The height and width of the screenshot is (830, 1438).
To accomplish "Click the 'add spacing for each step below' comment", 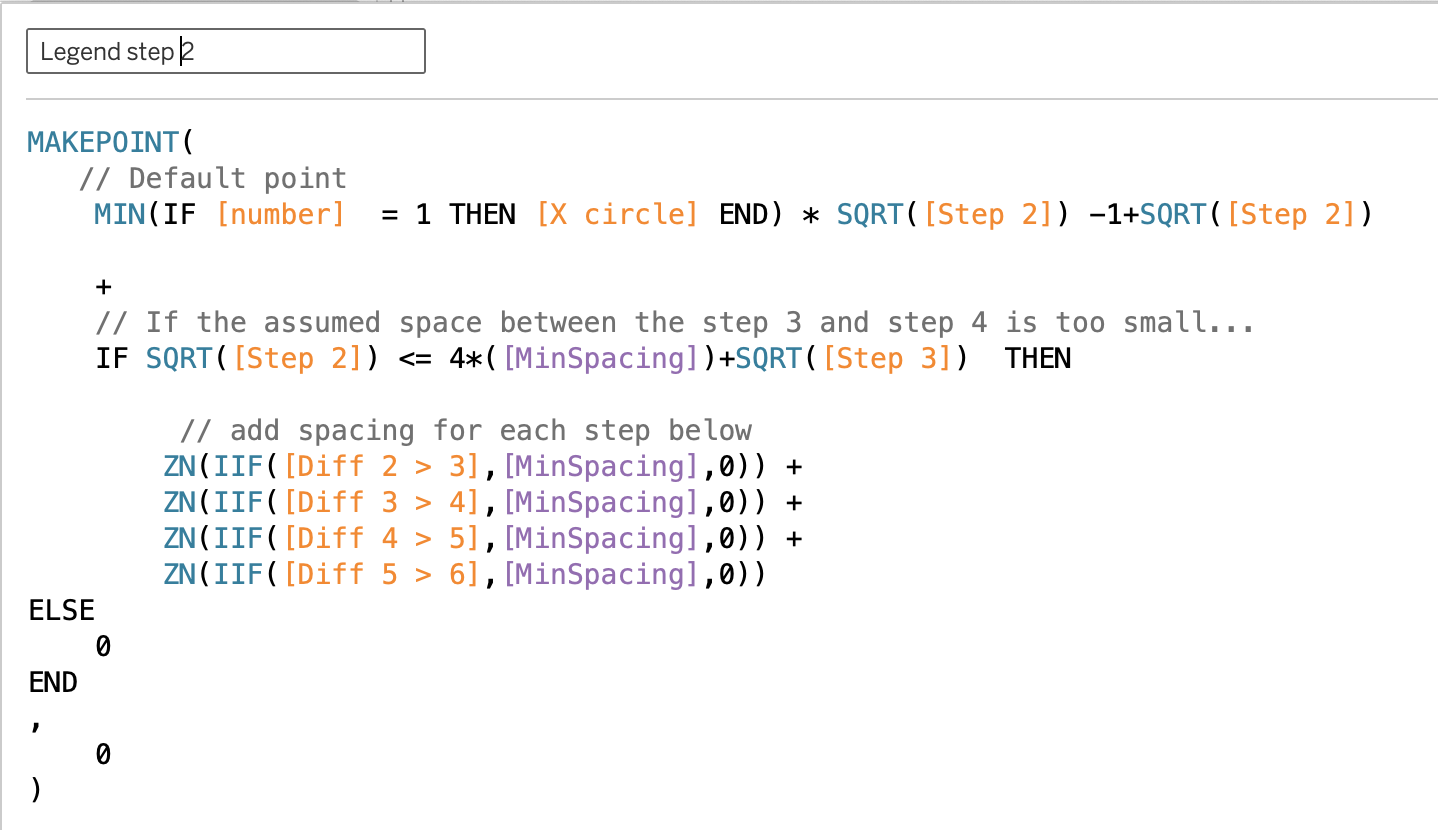I will (x=466, y=430).
